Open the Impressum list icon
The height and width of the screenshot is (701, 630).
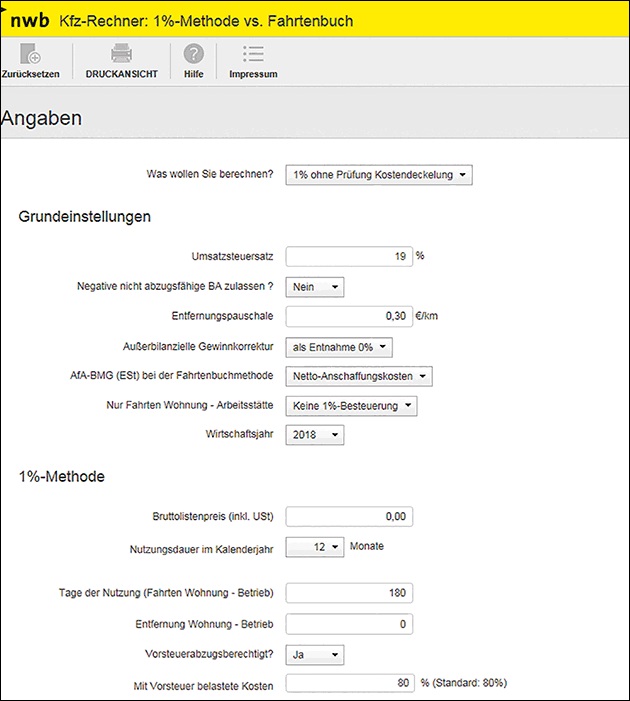click(x=253, y=55)
